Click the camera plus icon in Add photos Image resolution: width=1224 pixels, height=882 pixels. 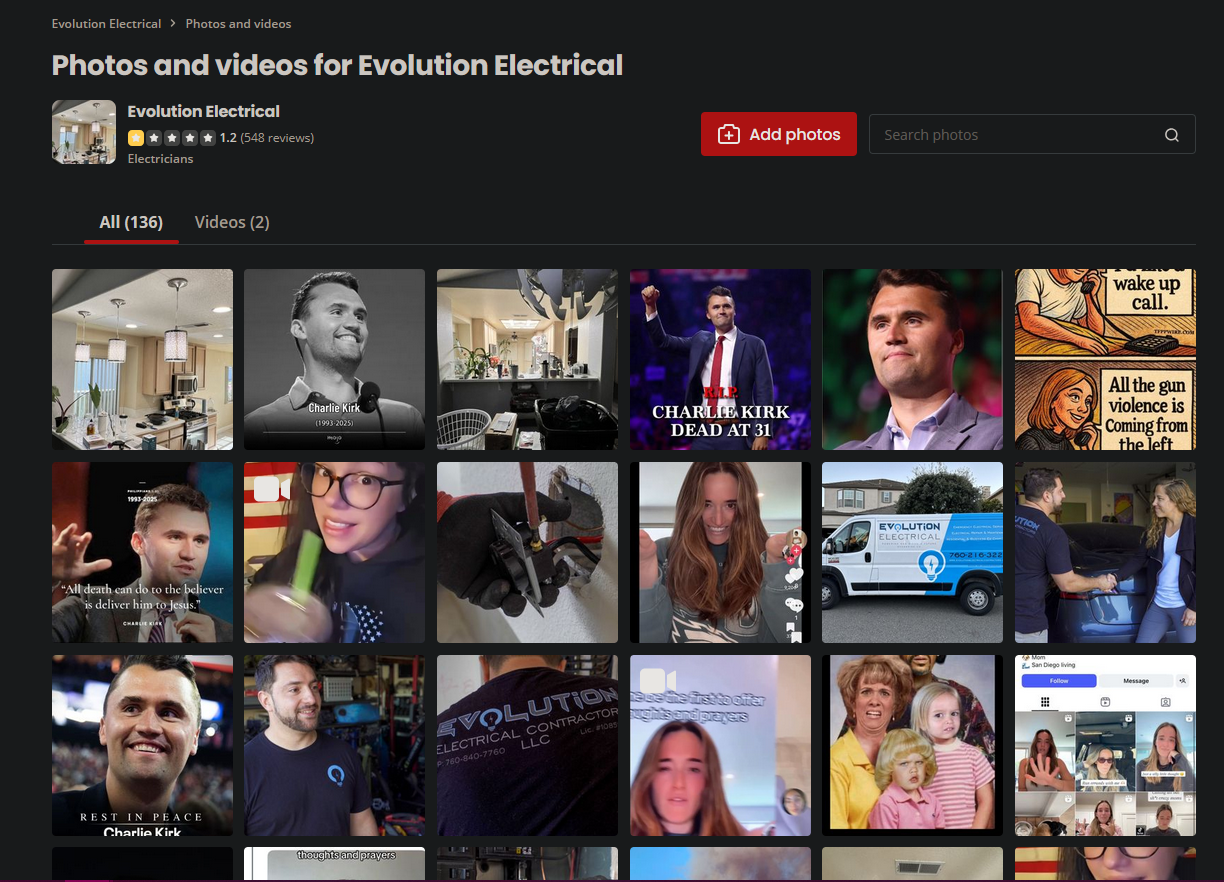pos(729,134)
